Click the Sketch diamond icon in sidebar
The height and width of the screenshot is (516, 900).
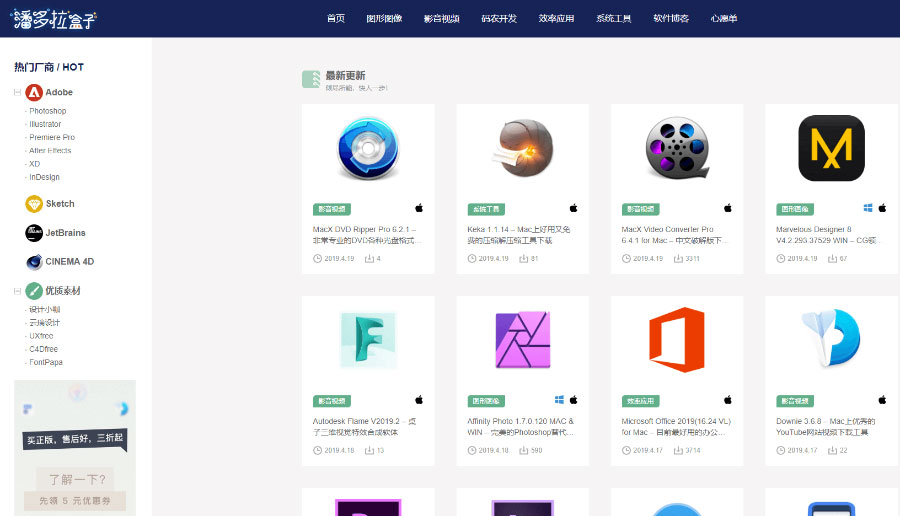(x=34, y=204)
